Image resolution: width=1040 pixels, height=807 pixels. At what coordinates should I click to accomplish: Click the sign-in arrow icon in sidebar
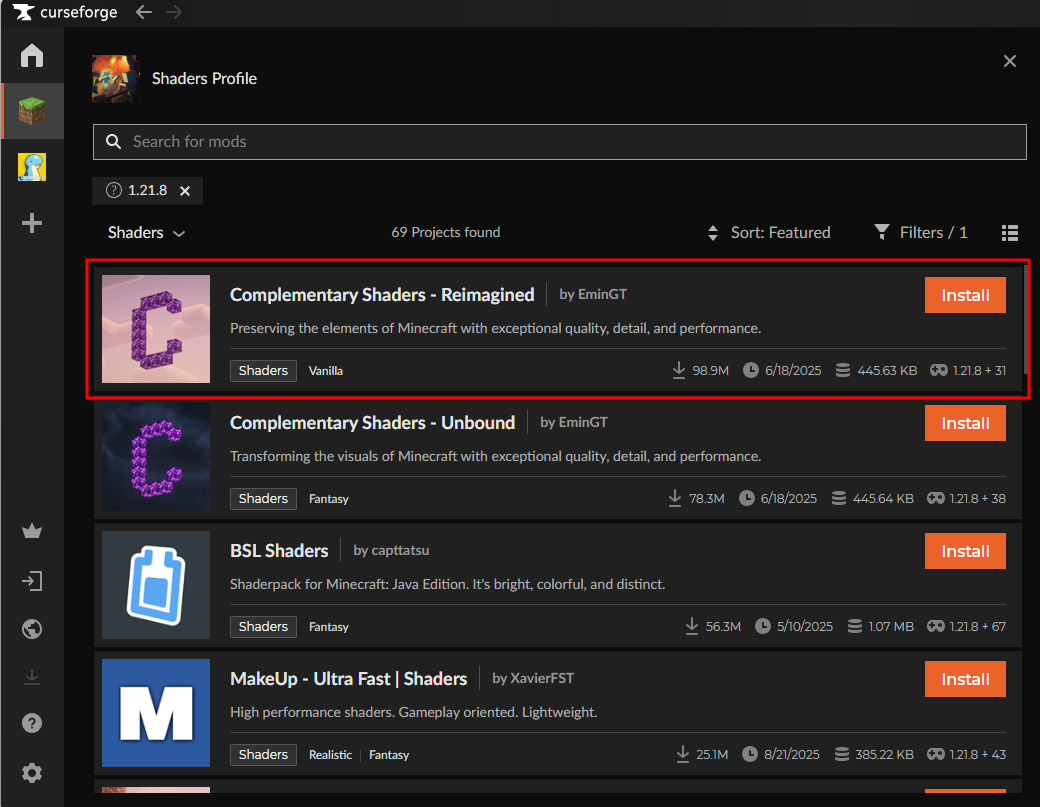(x=32, y=582)
